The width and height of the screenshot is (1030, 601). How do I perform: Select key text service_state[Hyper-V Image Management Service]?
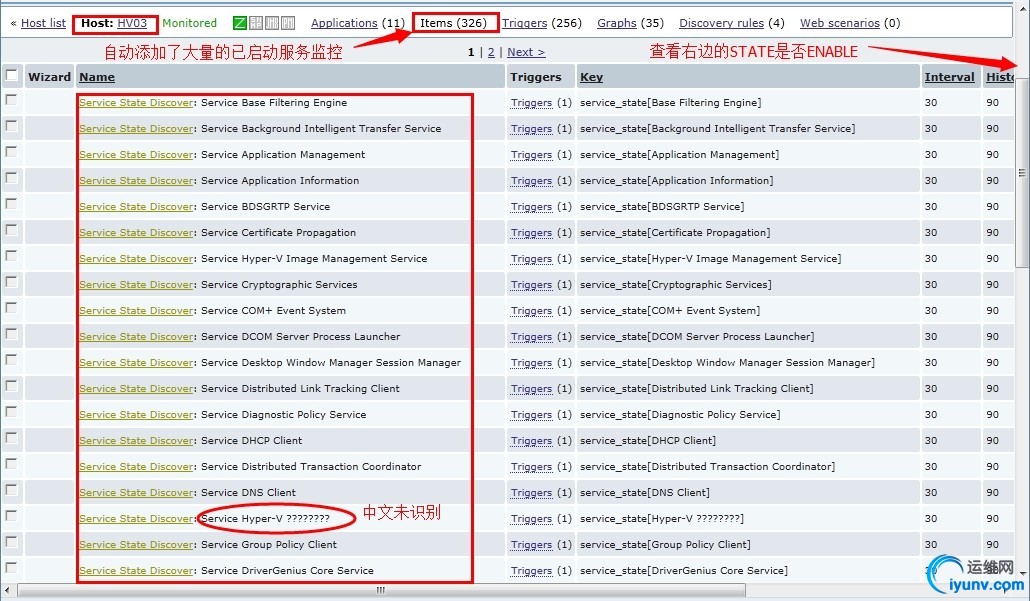click(x=710, y=259)
